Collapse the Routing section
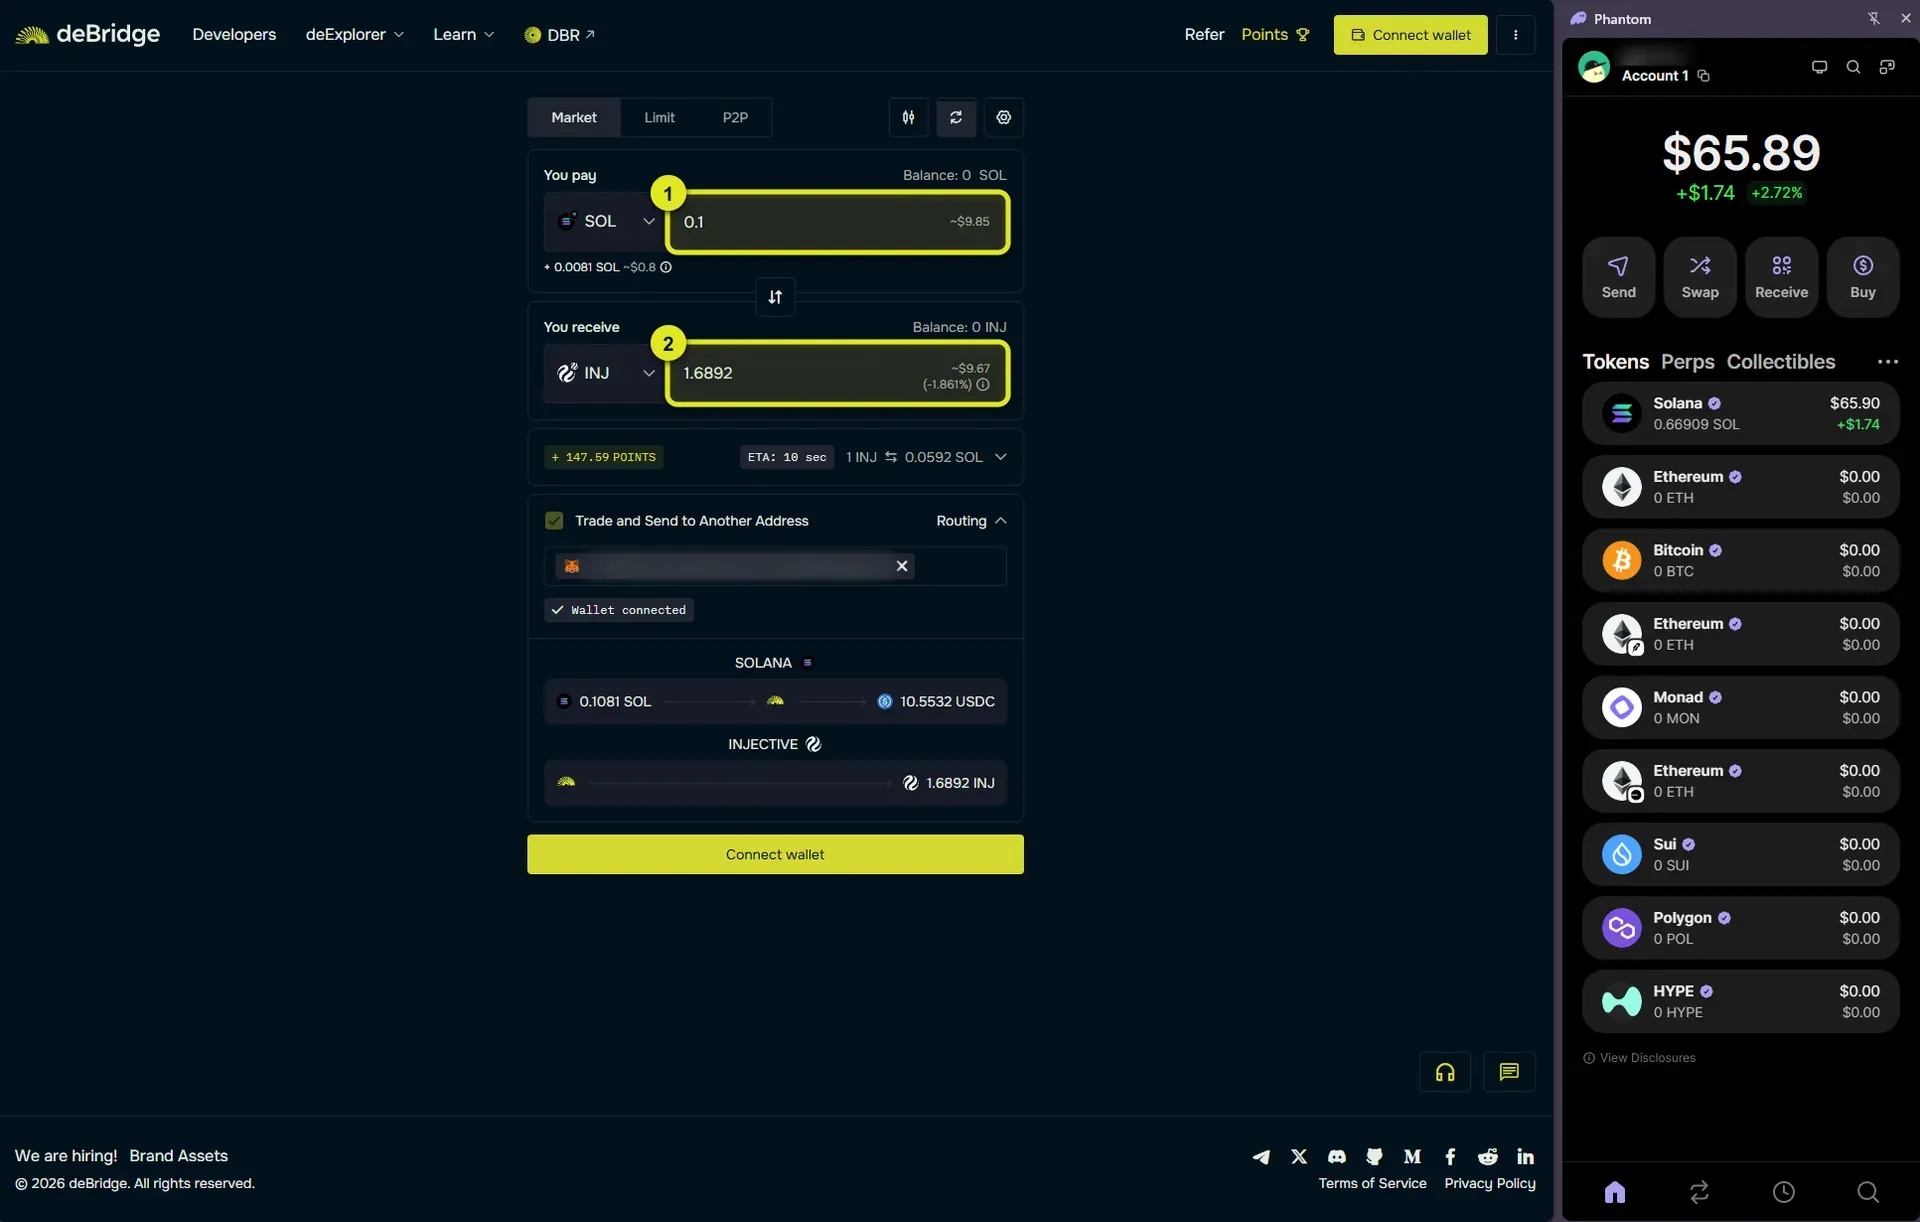Viewport: 1920px width, 1222px height. tap(971, 521)
